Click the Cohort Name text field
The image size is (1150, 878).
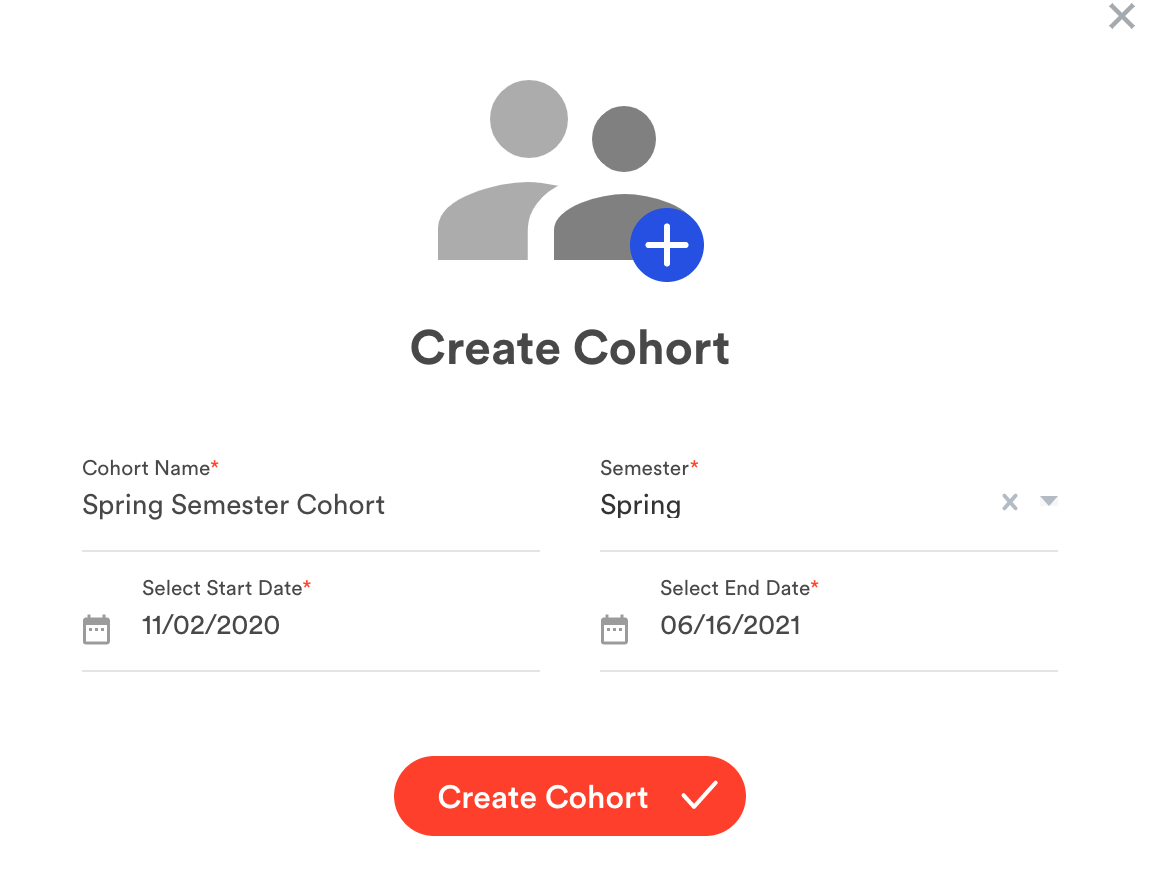coord(310,505)
